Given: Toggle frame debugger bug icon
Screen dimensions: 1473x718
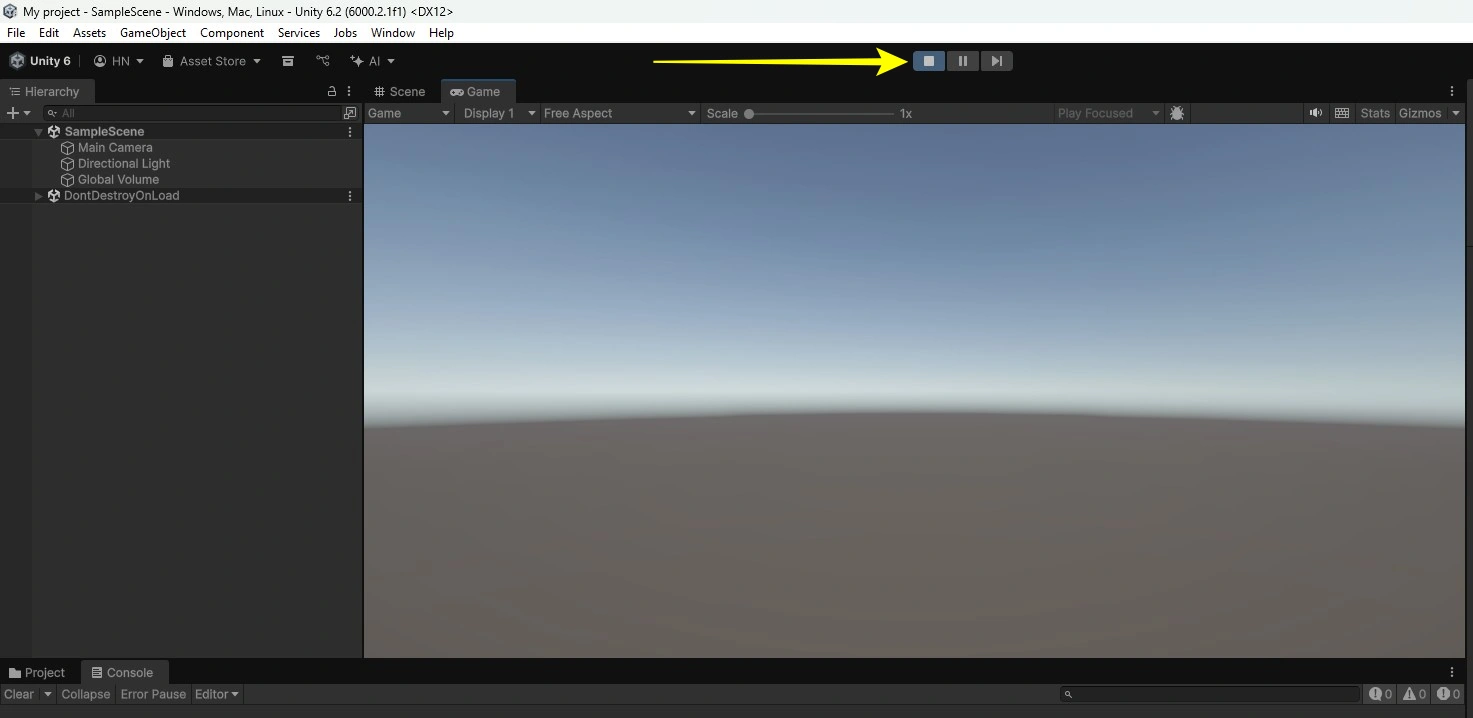Looking at the screenshot, I should [x=1177, y=113].
